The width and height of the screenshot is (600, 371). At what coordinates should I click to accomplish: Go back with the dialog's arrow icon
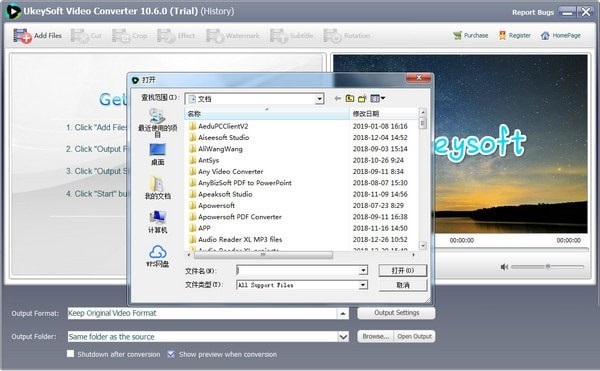(x=338, y=99)
